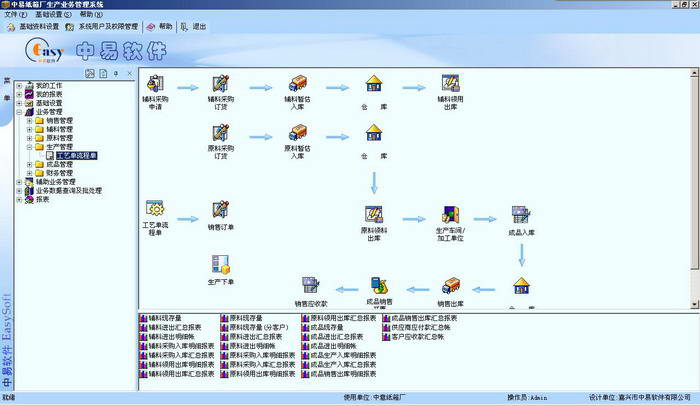Image resolution: width=700 pixels, height=406 pixels.
Task: Open the 文件(F) menu
Action: click(x=16, y=14)
